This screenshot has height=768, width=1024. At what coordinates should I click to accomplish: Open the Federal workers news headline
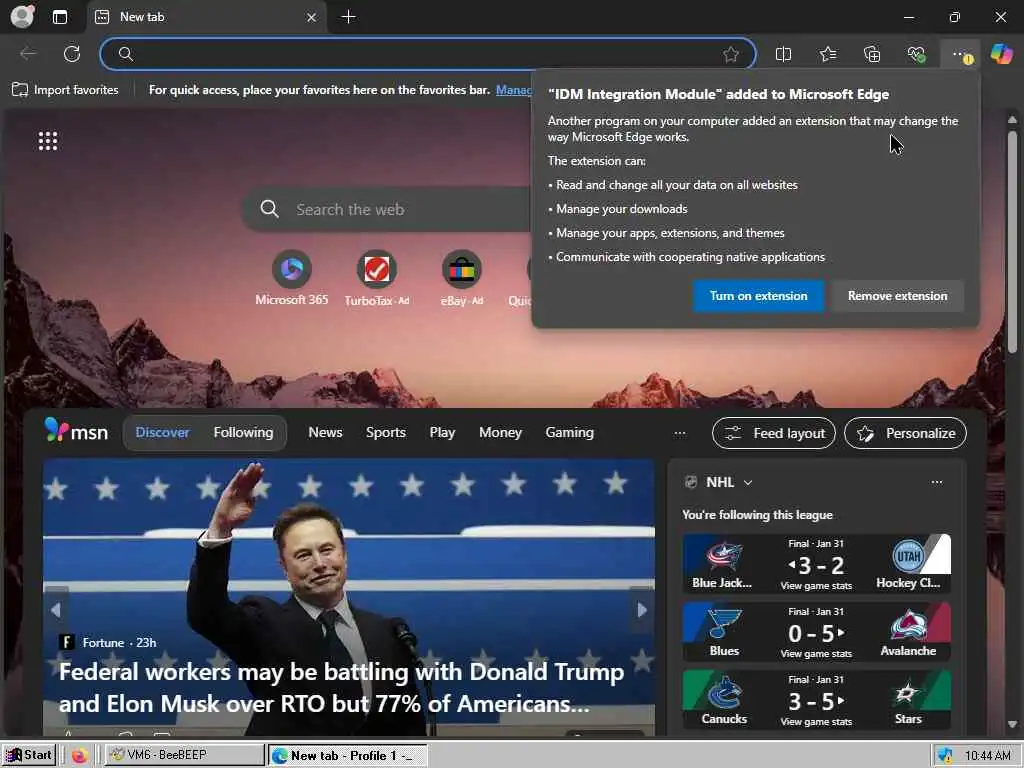[x=342, y=688]
